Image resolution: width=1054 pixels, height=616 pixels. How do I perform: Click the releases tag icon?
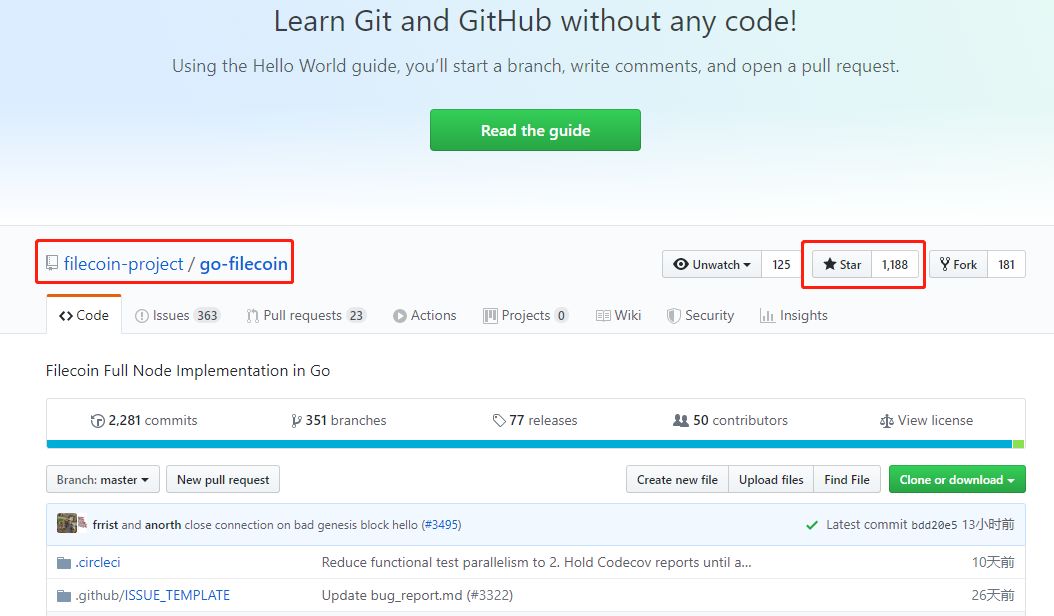[499, 420]
